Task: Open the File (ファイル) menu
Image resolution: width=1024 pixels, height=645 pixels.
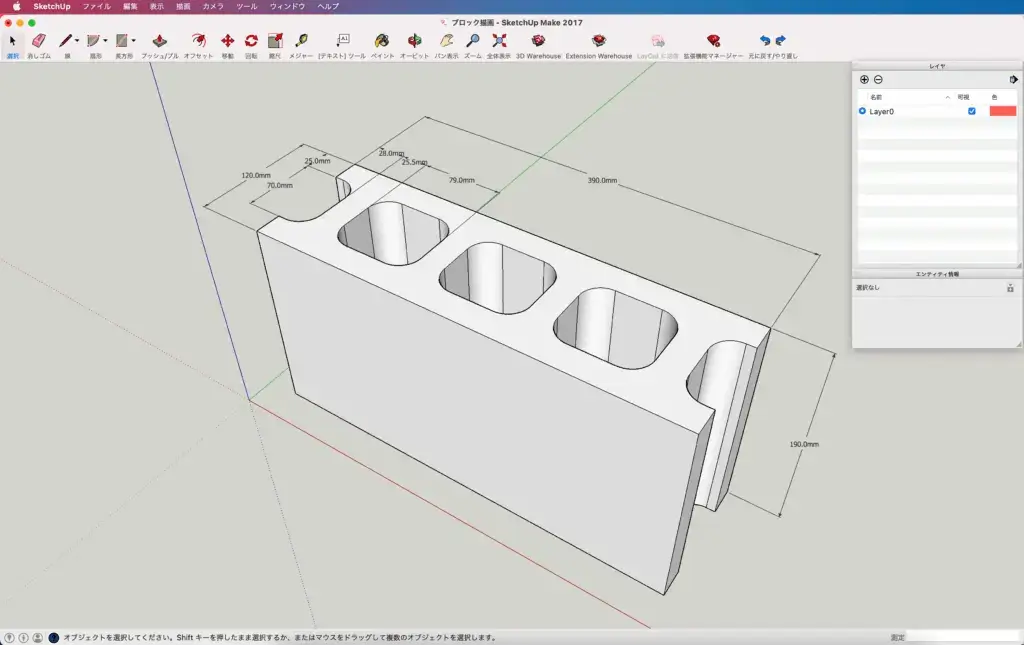Action: [x=96, y=7]
